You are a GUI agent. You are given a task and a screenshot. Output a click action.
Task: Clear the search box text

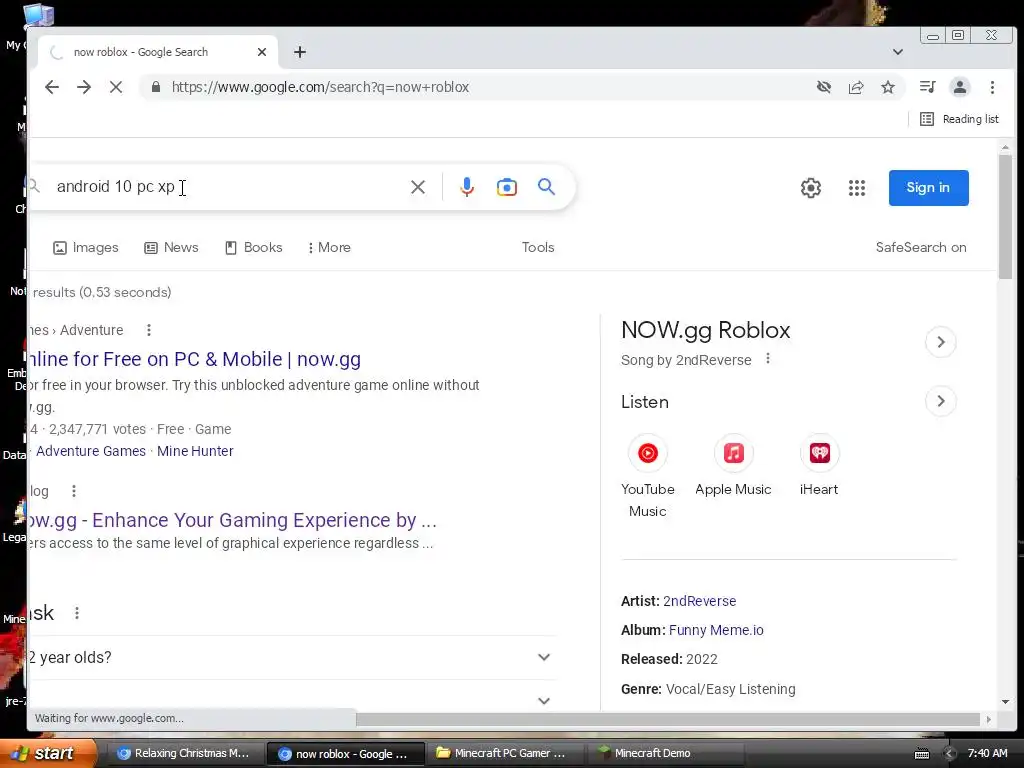click(418, 187)
